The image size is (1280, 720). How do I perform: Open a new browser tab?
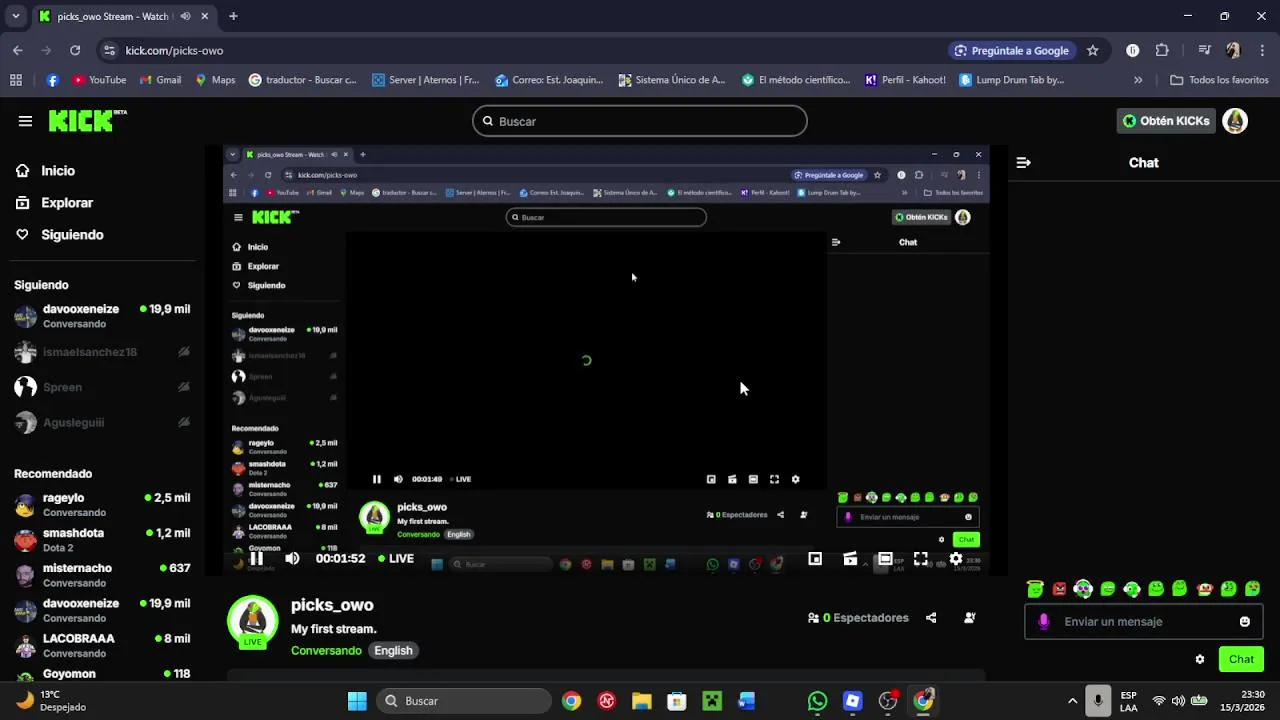point(233,16)
